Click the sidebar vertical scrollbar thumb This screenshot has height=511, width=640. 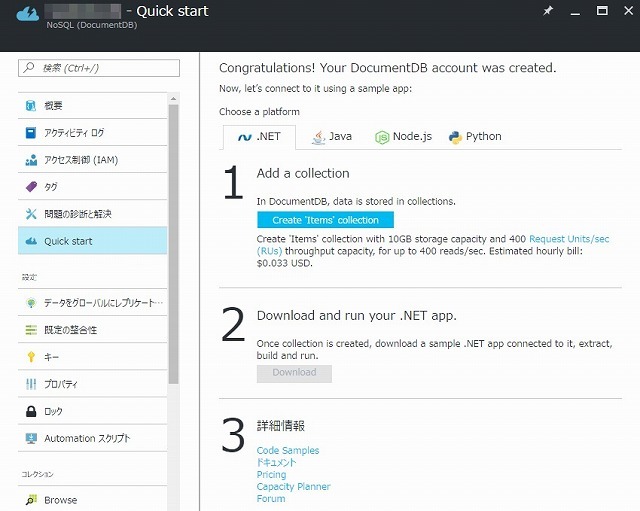click(173, 244)
